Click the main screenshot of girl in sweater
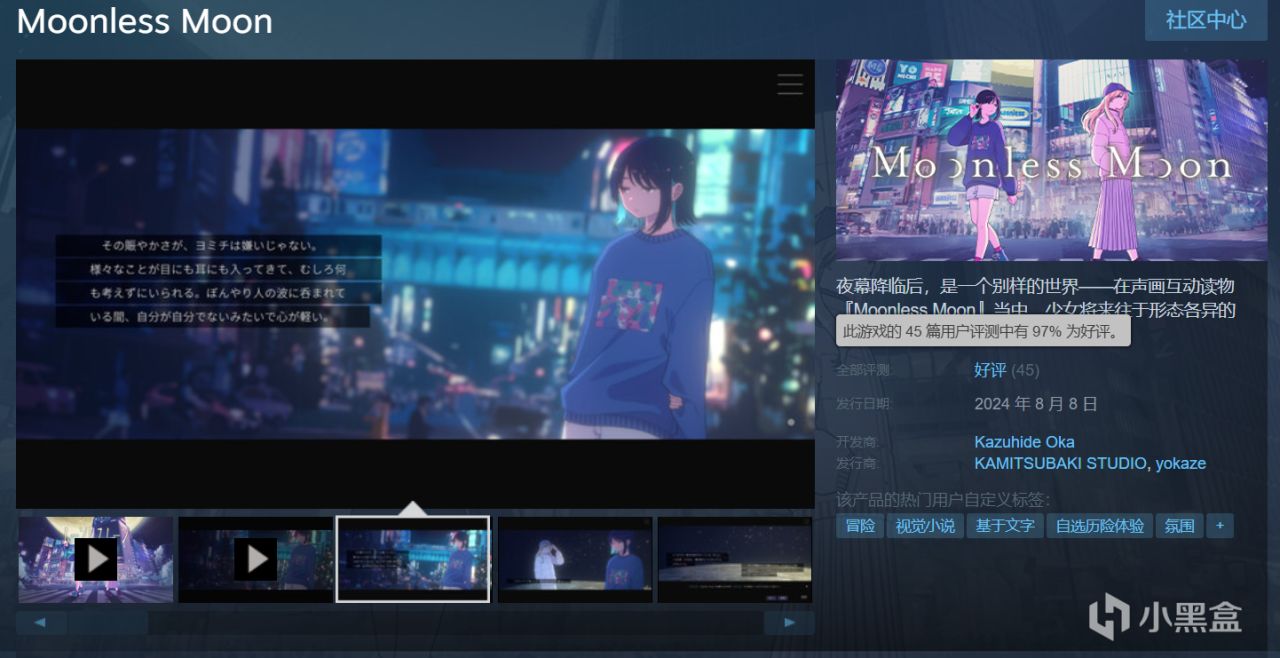1280x658 pixels. (415, 284)
